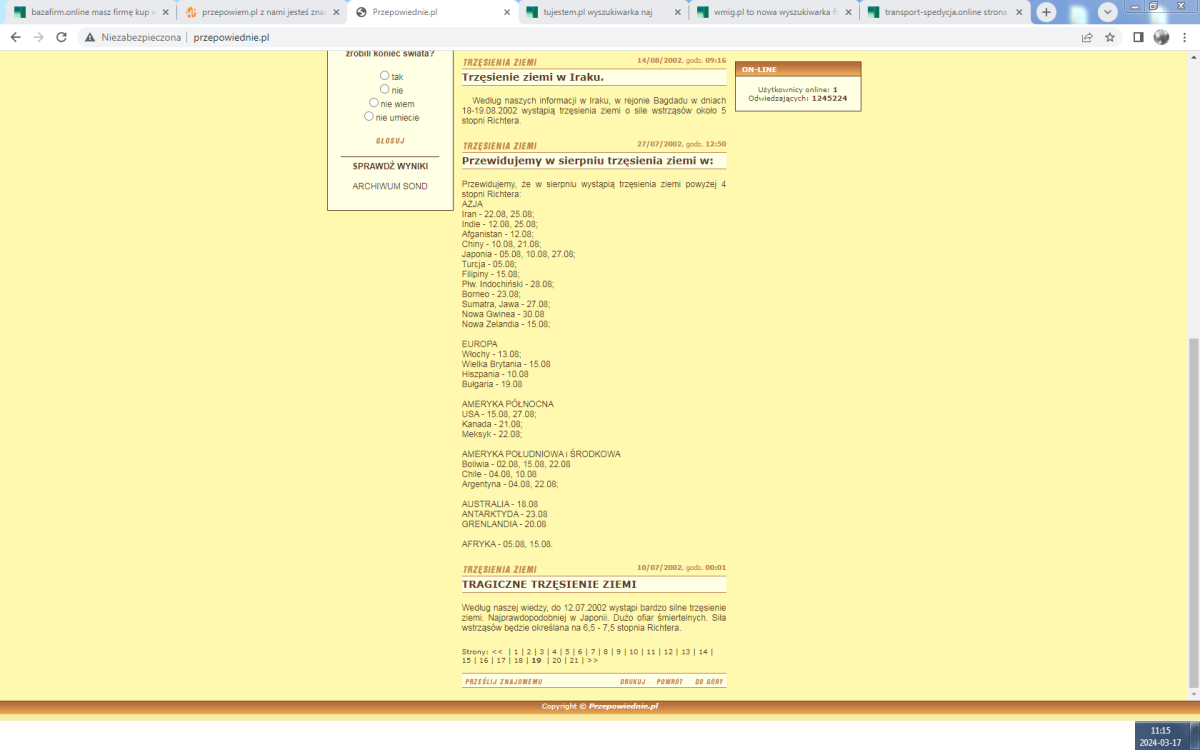Image resolution: width=1200 pixels, height=750 pixels.
Task: Select the 'nie wiem' radio button
Action: coord(374,102)
